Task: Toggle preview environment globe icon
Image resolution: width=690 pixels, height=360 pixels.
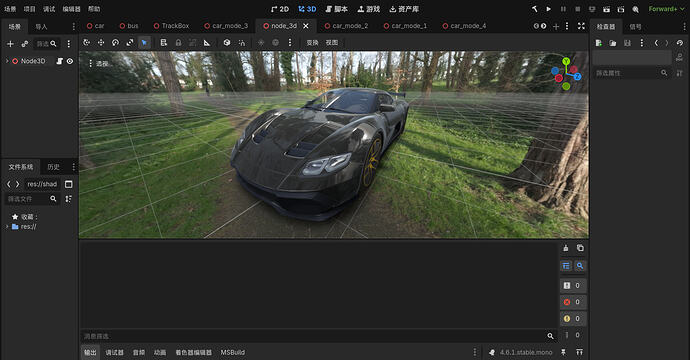Action: coord(275,43)
